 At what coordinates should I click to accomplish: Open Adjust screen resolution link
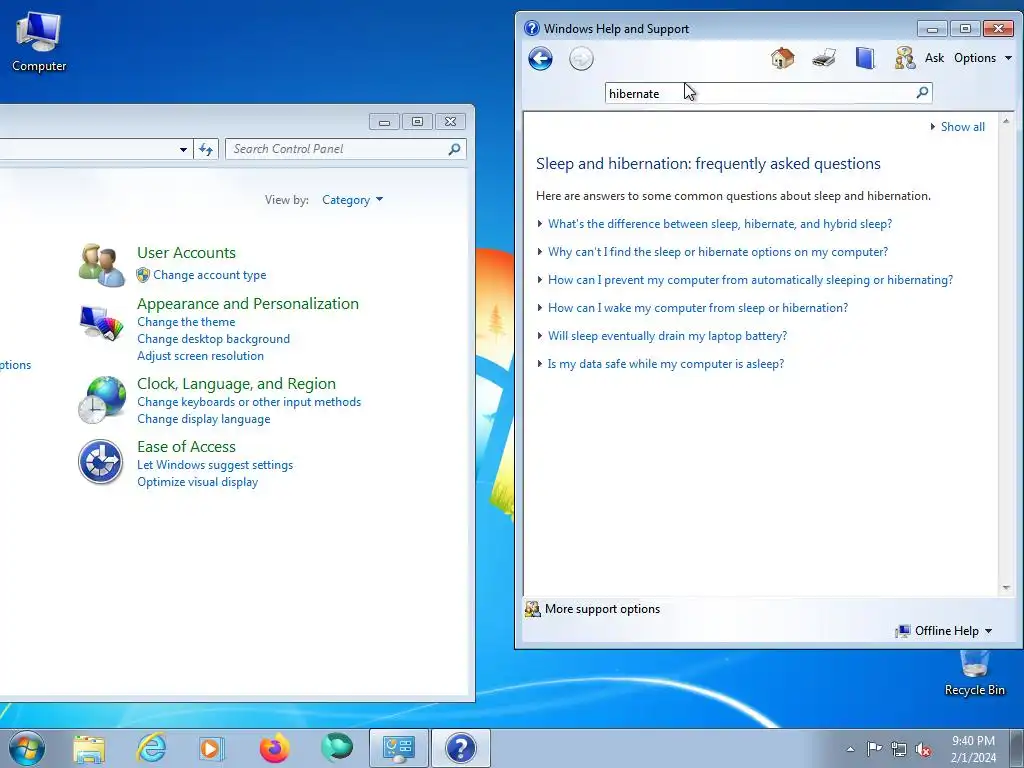[x=200, y=356]
